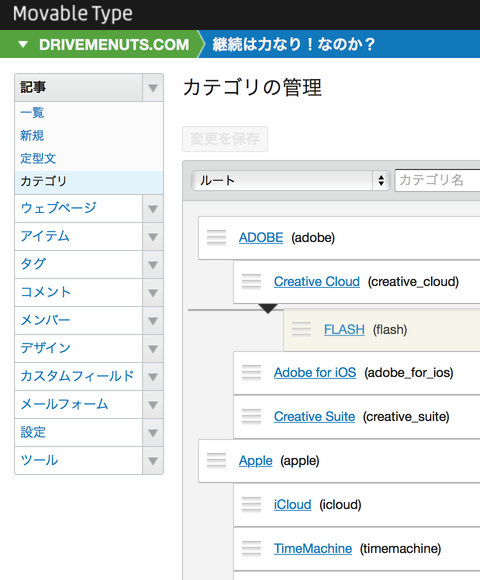
Task: Click the 記事 menu header
Action: 78,88
